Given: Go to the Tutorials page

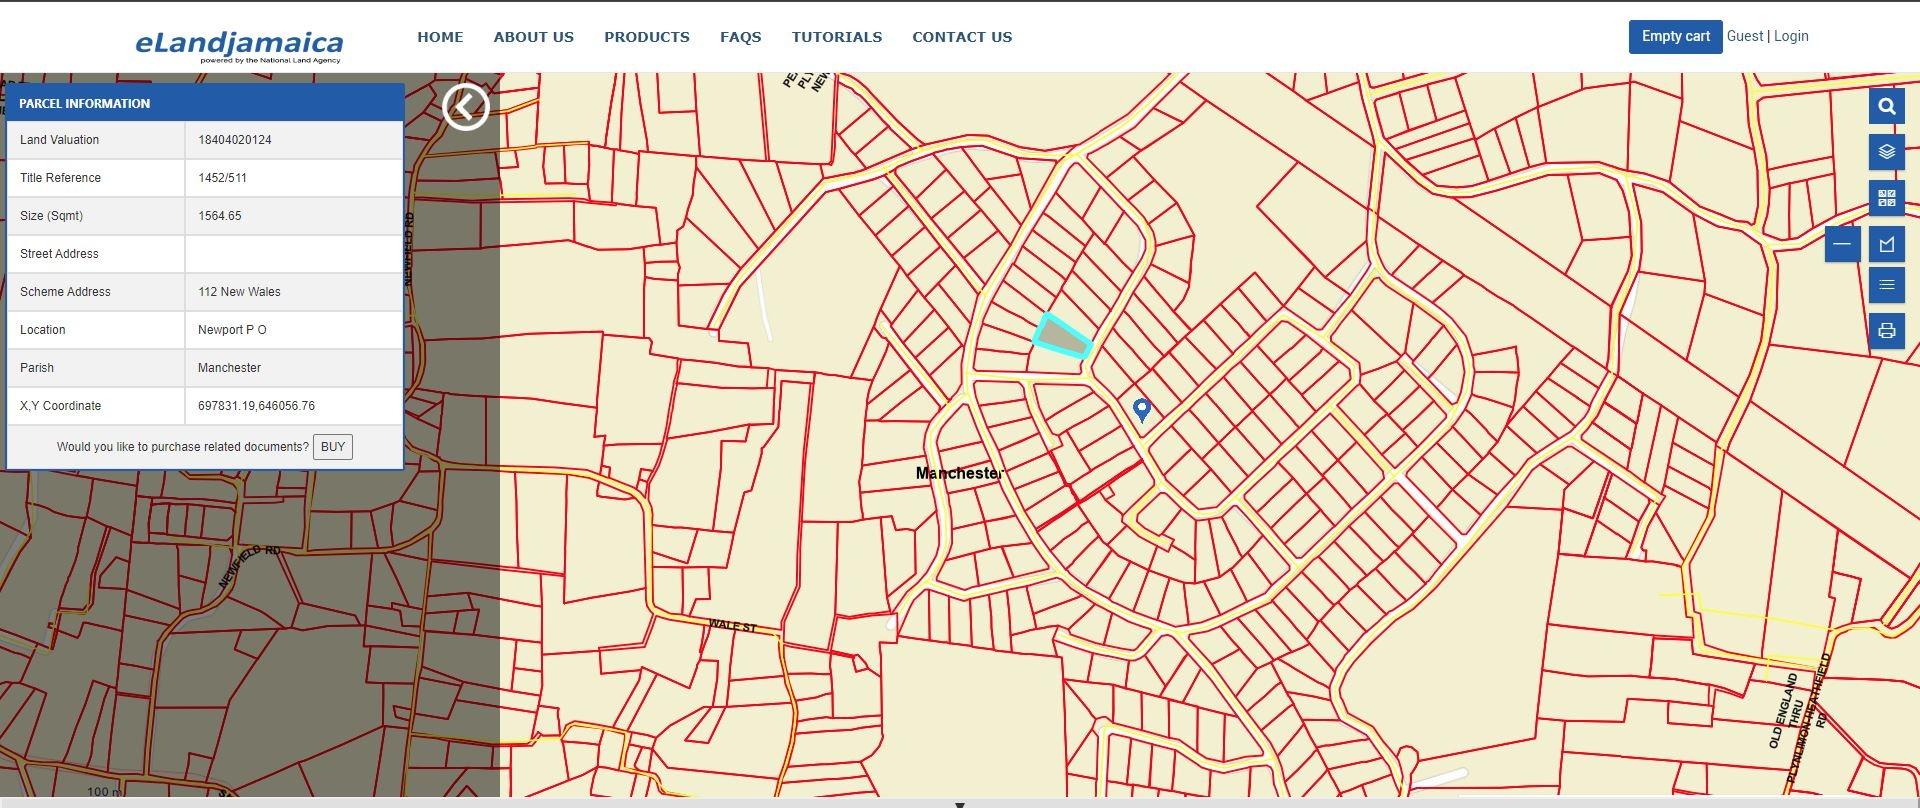Looking at the screenshot, I should point(836,37).
